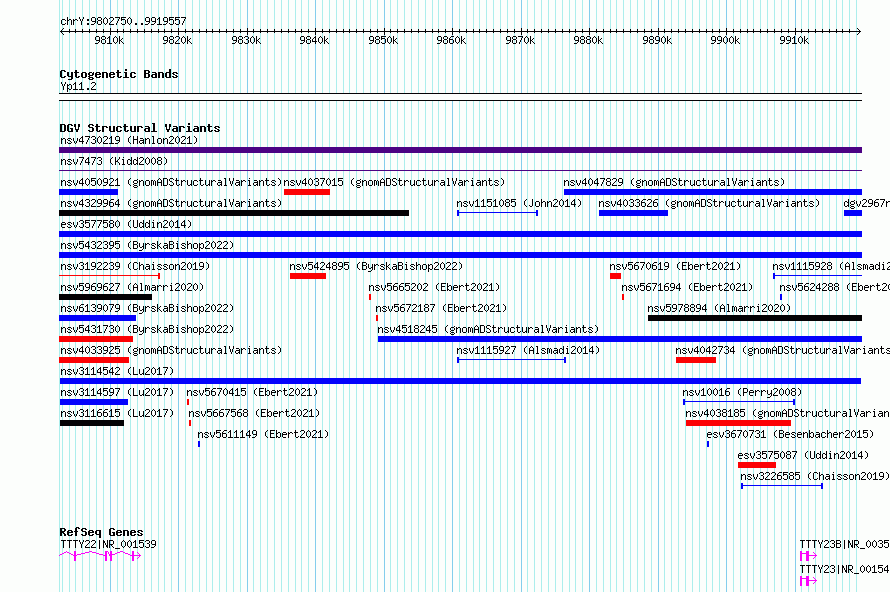Click the Cytogenetic Bands track title
This screenshot has width=890, height=592.
pyautogui.click(x=119, y=74)
